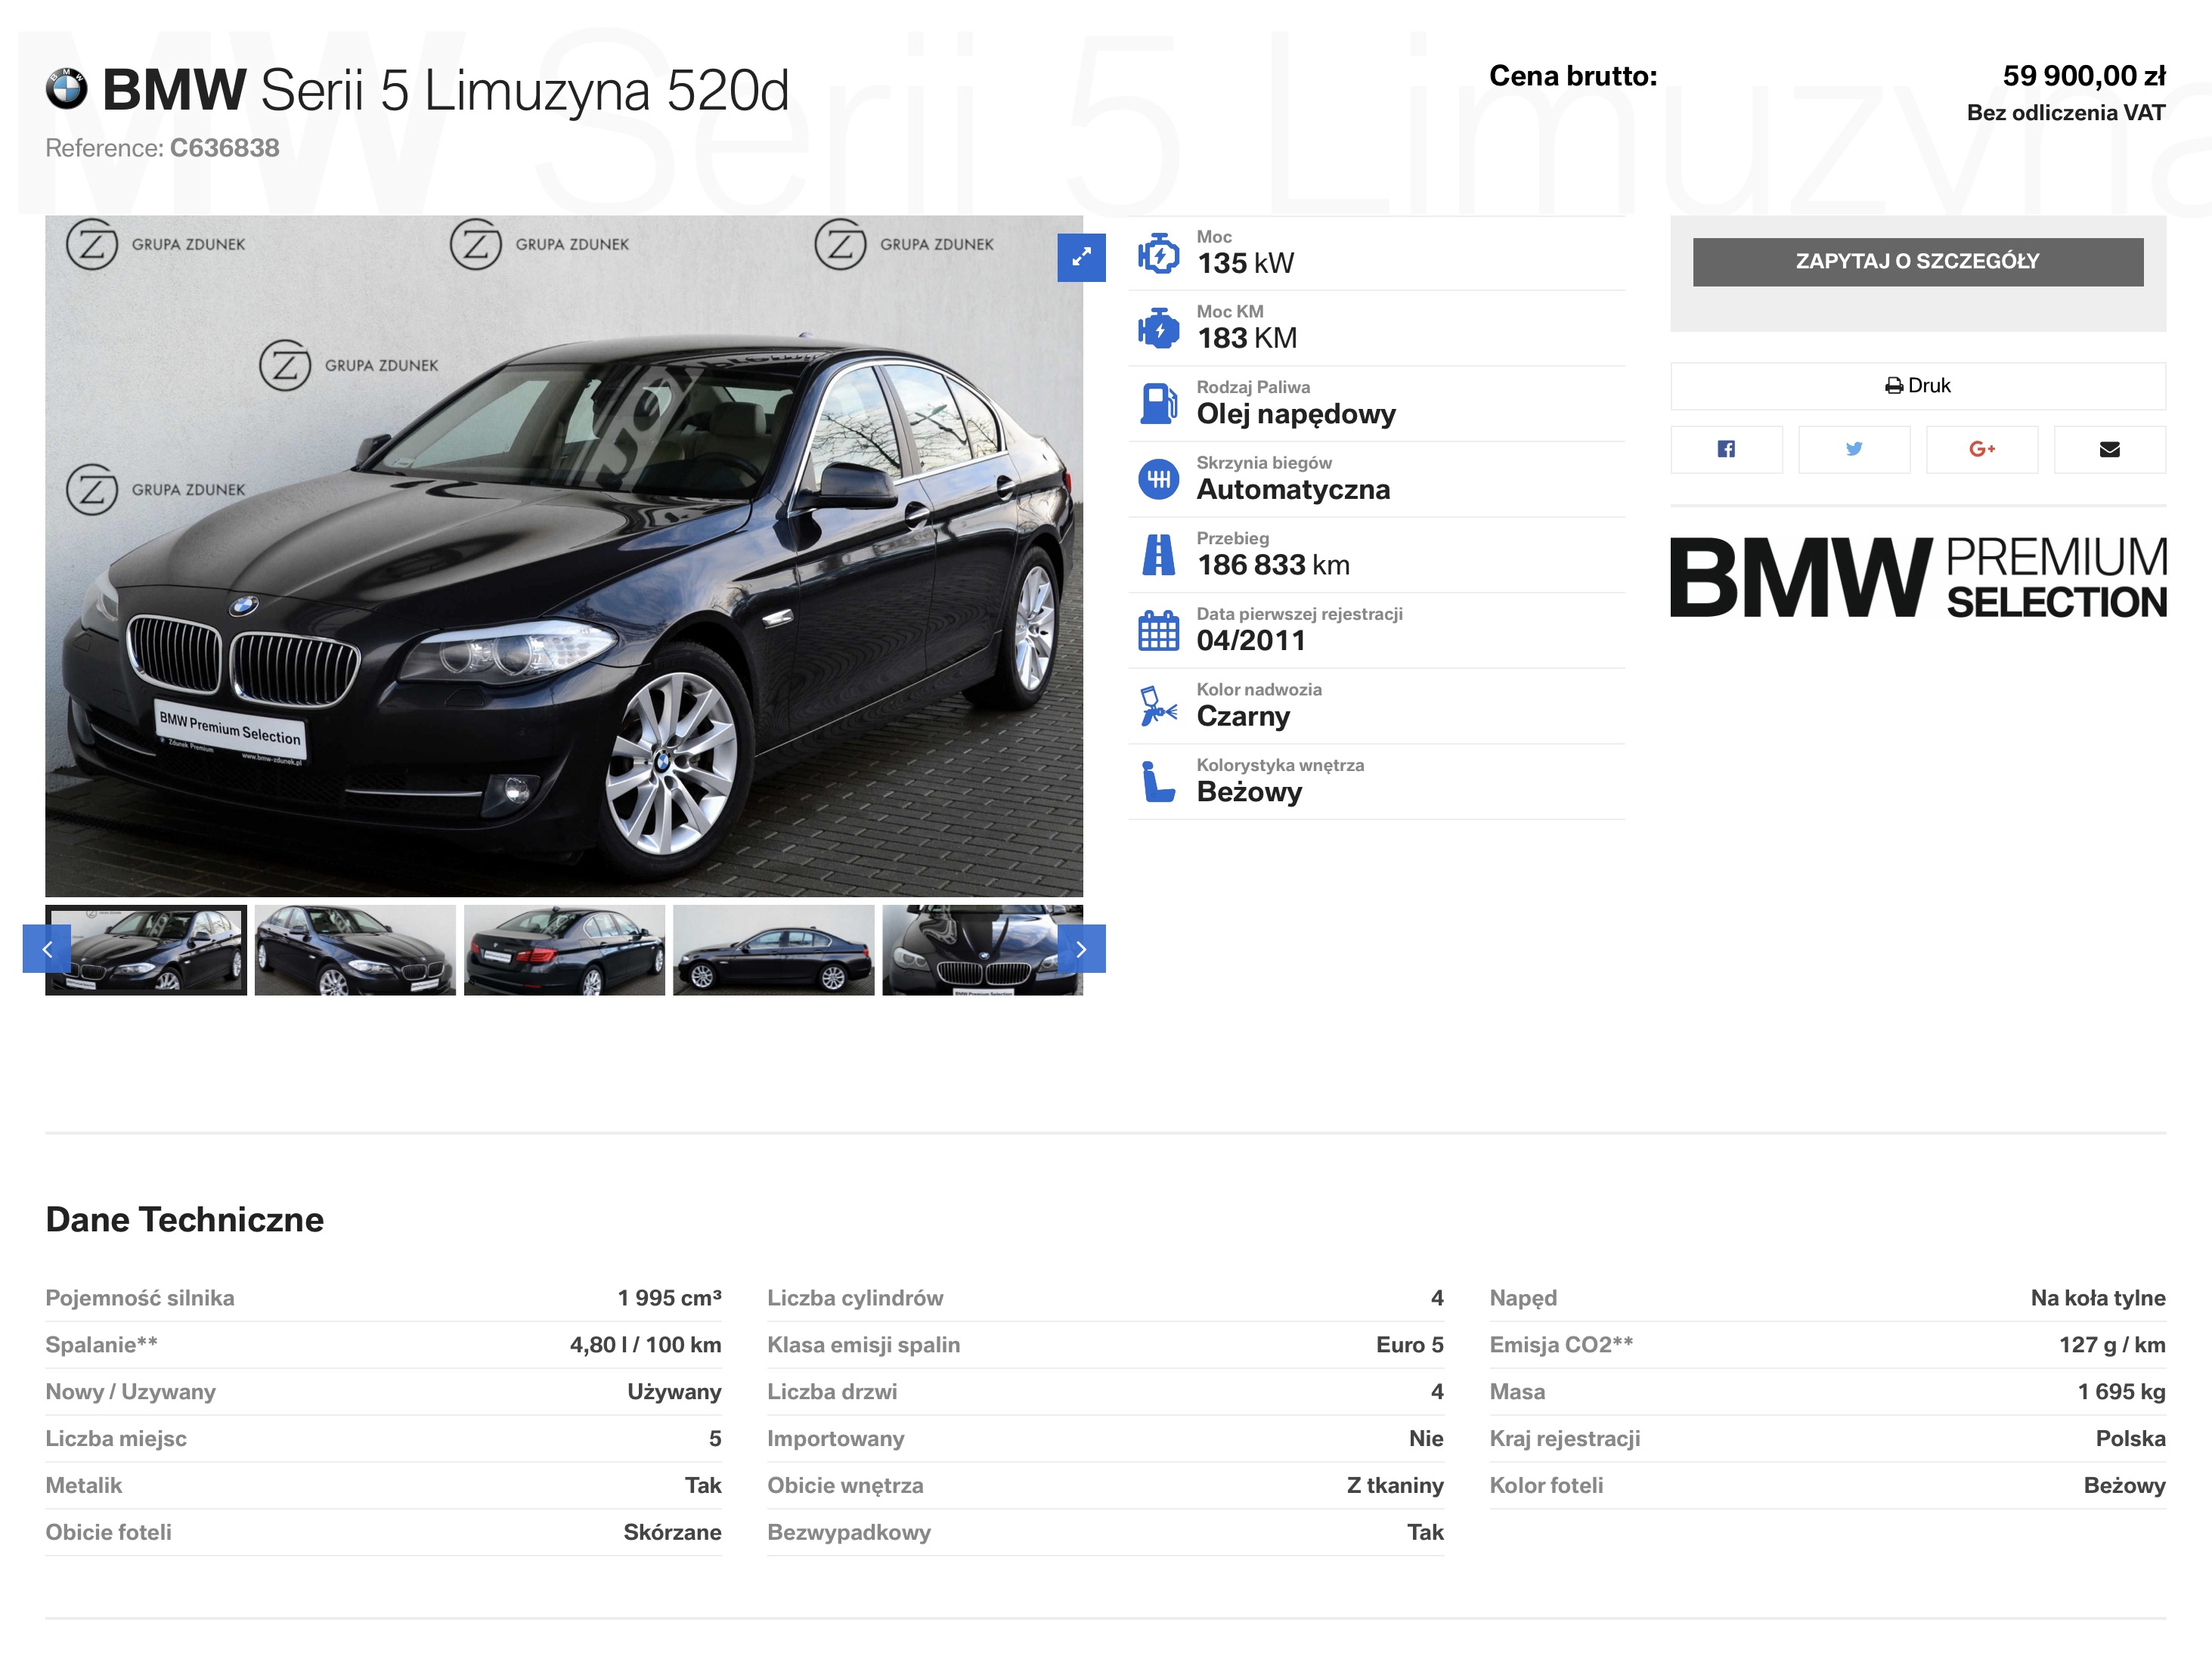
Task: Share the listing on Google Plus
Action: pyautogui.click(x=1982, y=450)
